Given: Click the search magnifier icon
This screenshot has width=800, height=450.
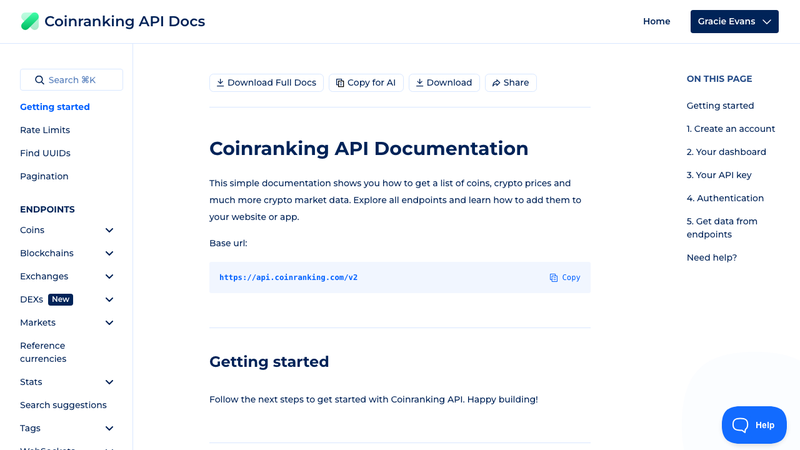Looking at the screenshot, I should (x=39, y=80).
